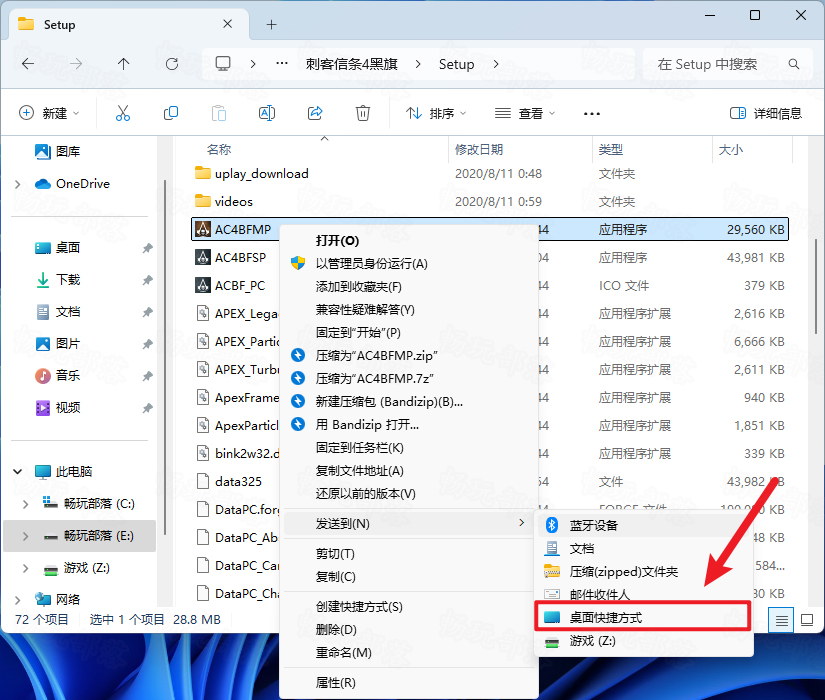
Task: Click chevron after 刺客信条4黑旗 in address bar
Action: pyautogui.click(x=418, y=64)
